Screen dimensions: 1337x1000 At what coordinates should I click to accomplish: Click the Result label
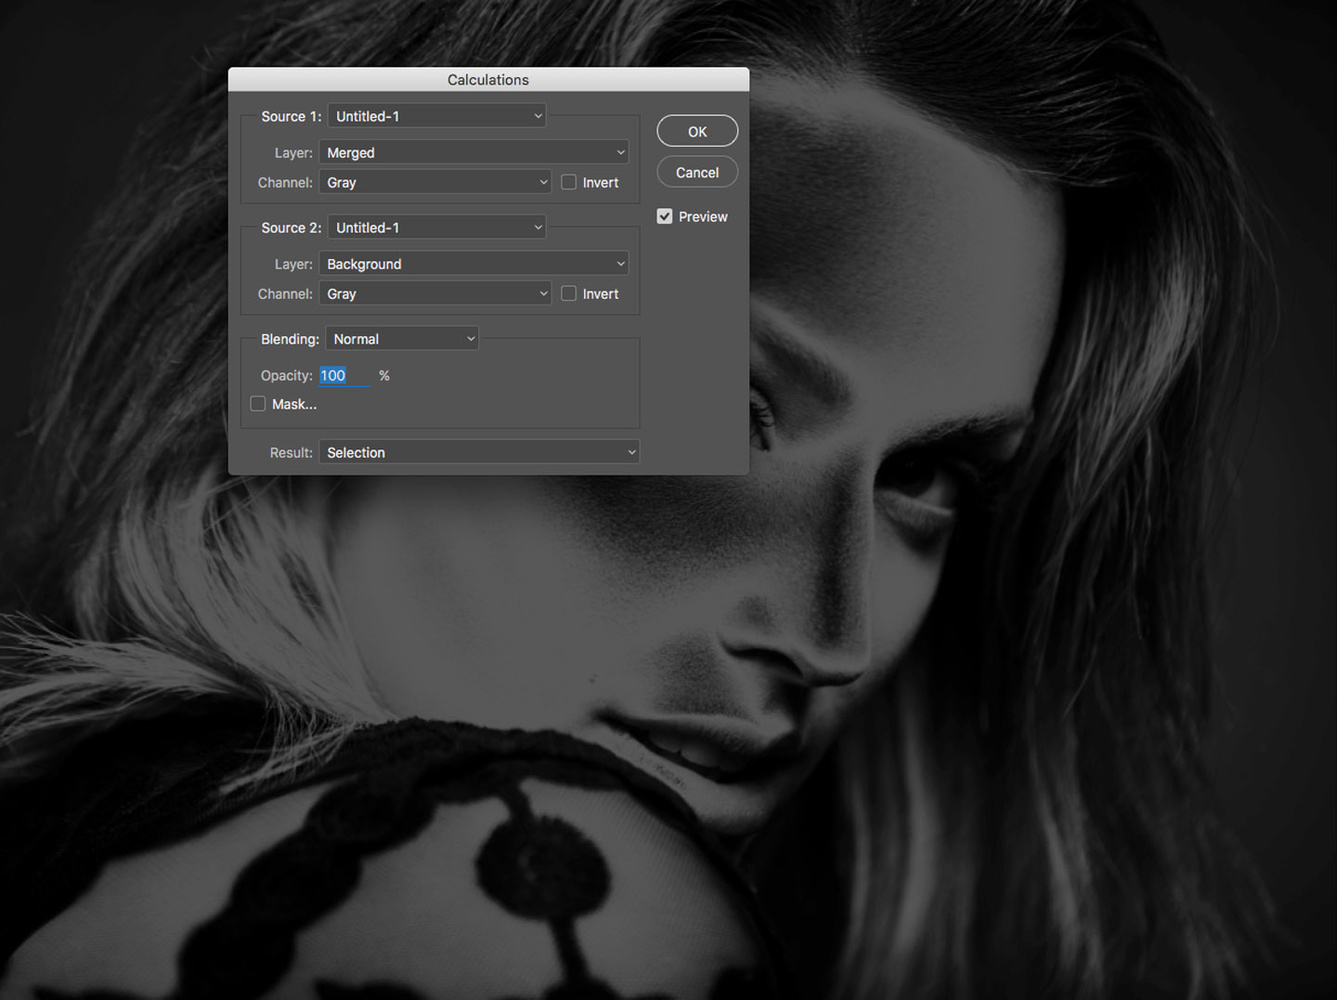click(291, 452)
